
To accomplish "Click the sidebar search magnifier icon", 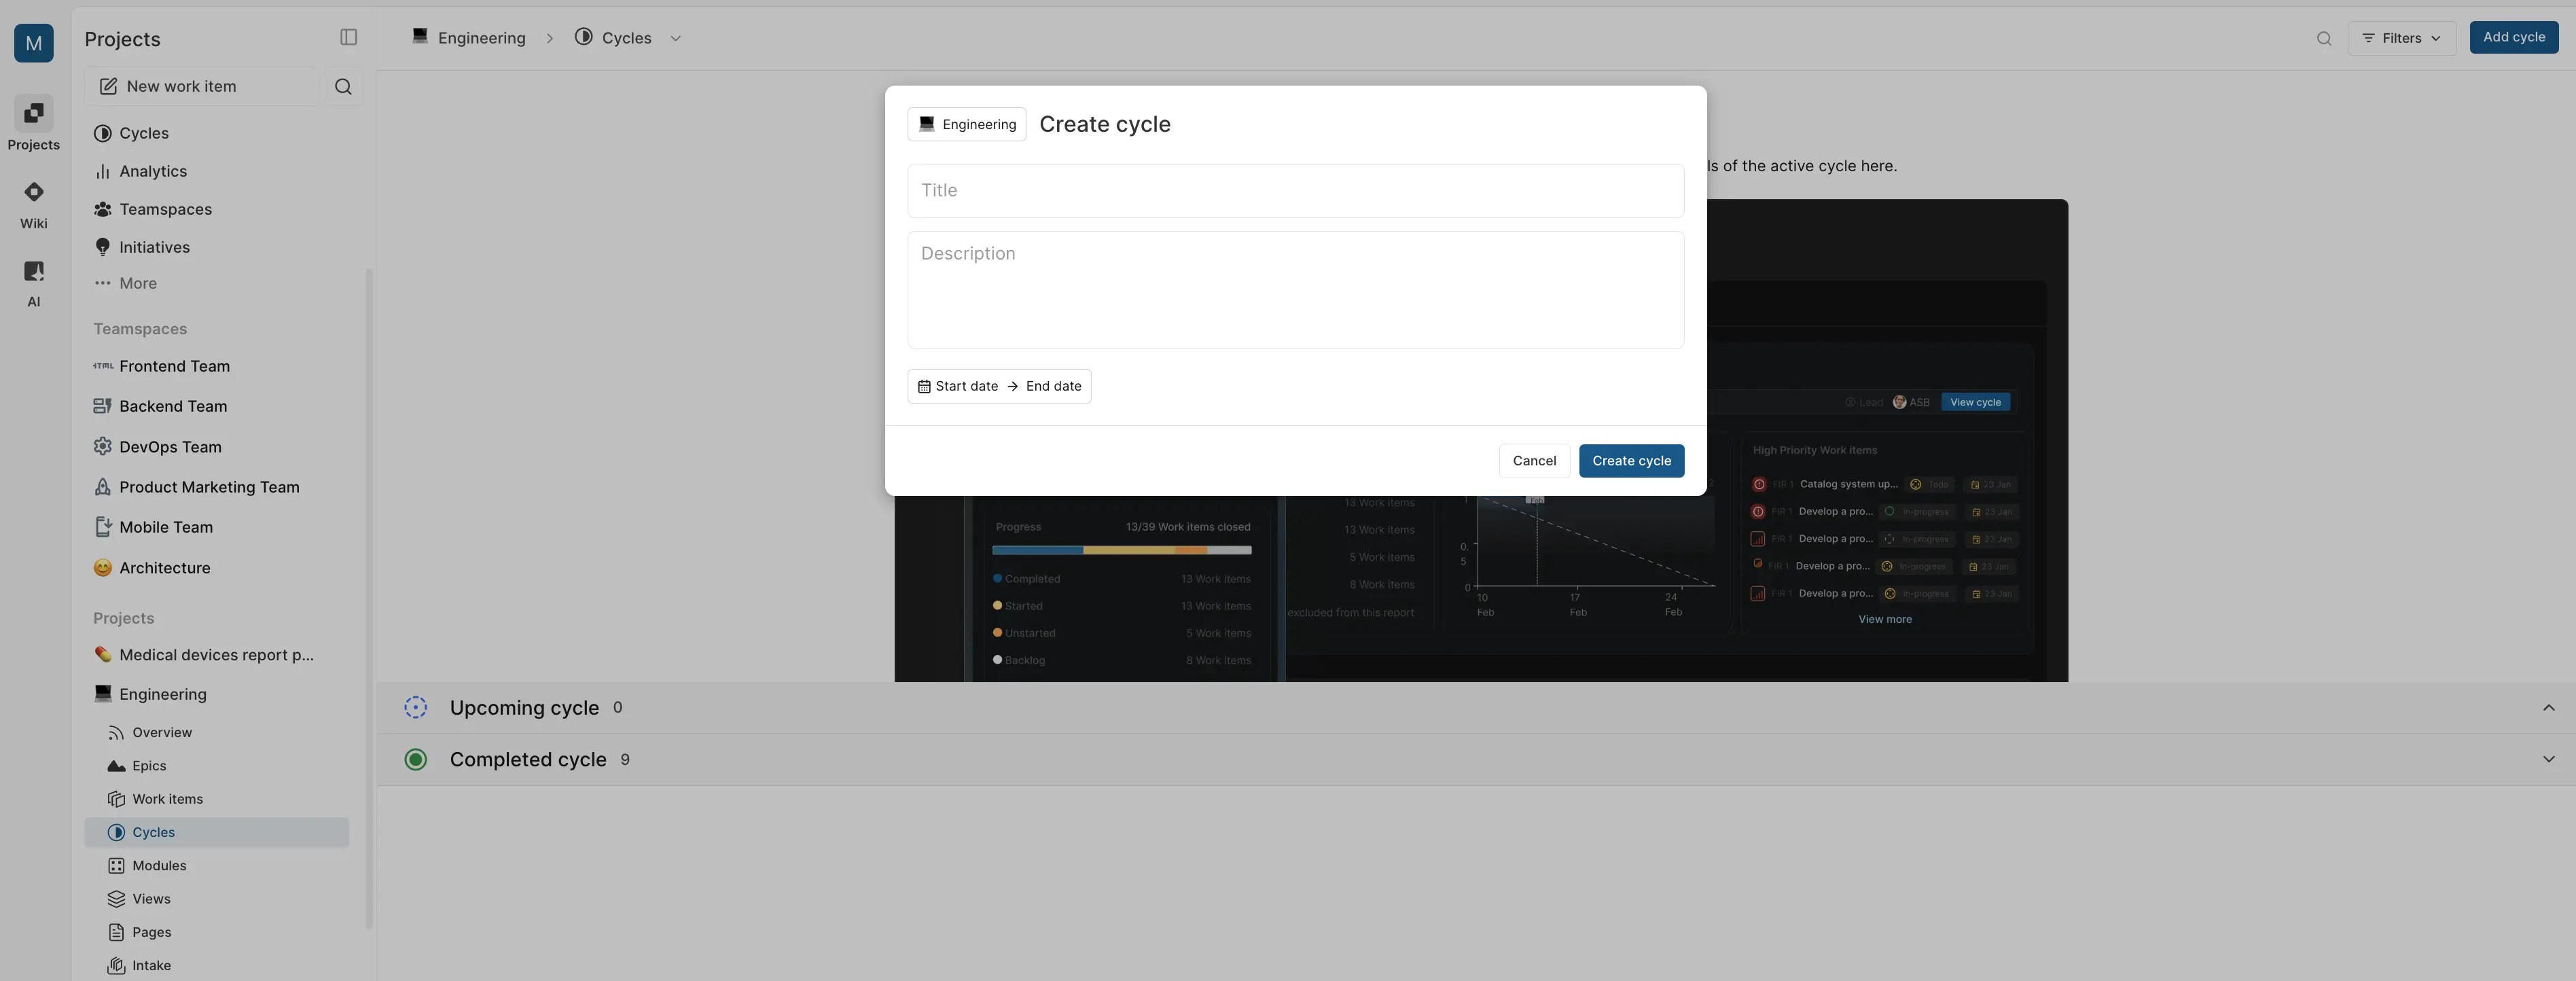I will [343, 87].
